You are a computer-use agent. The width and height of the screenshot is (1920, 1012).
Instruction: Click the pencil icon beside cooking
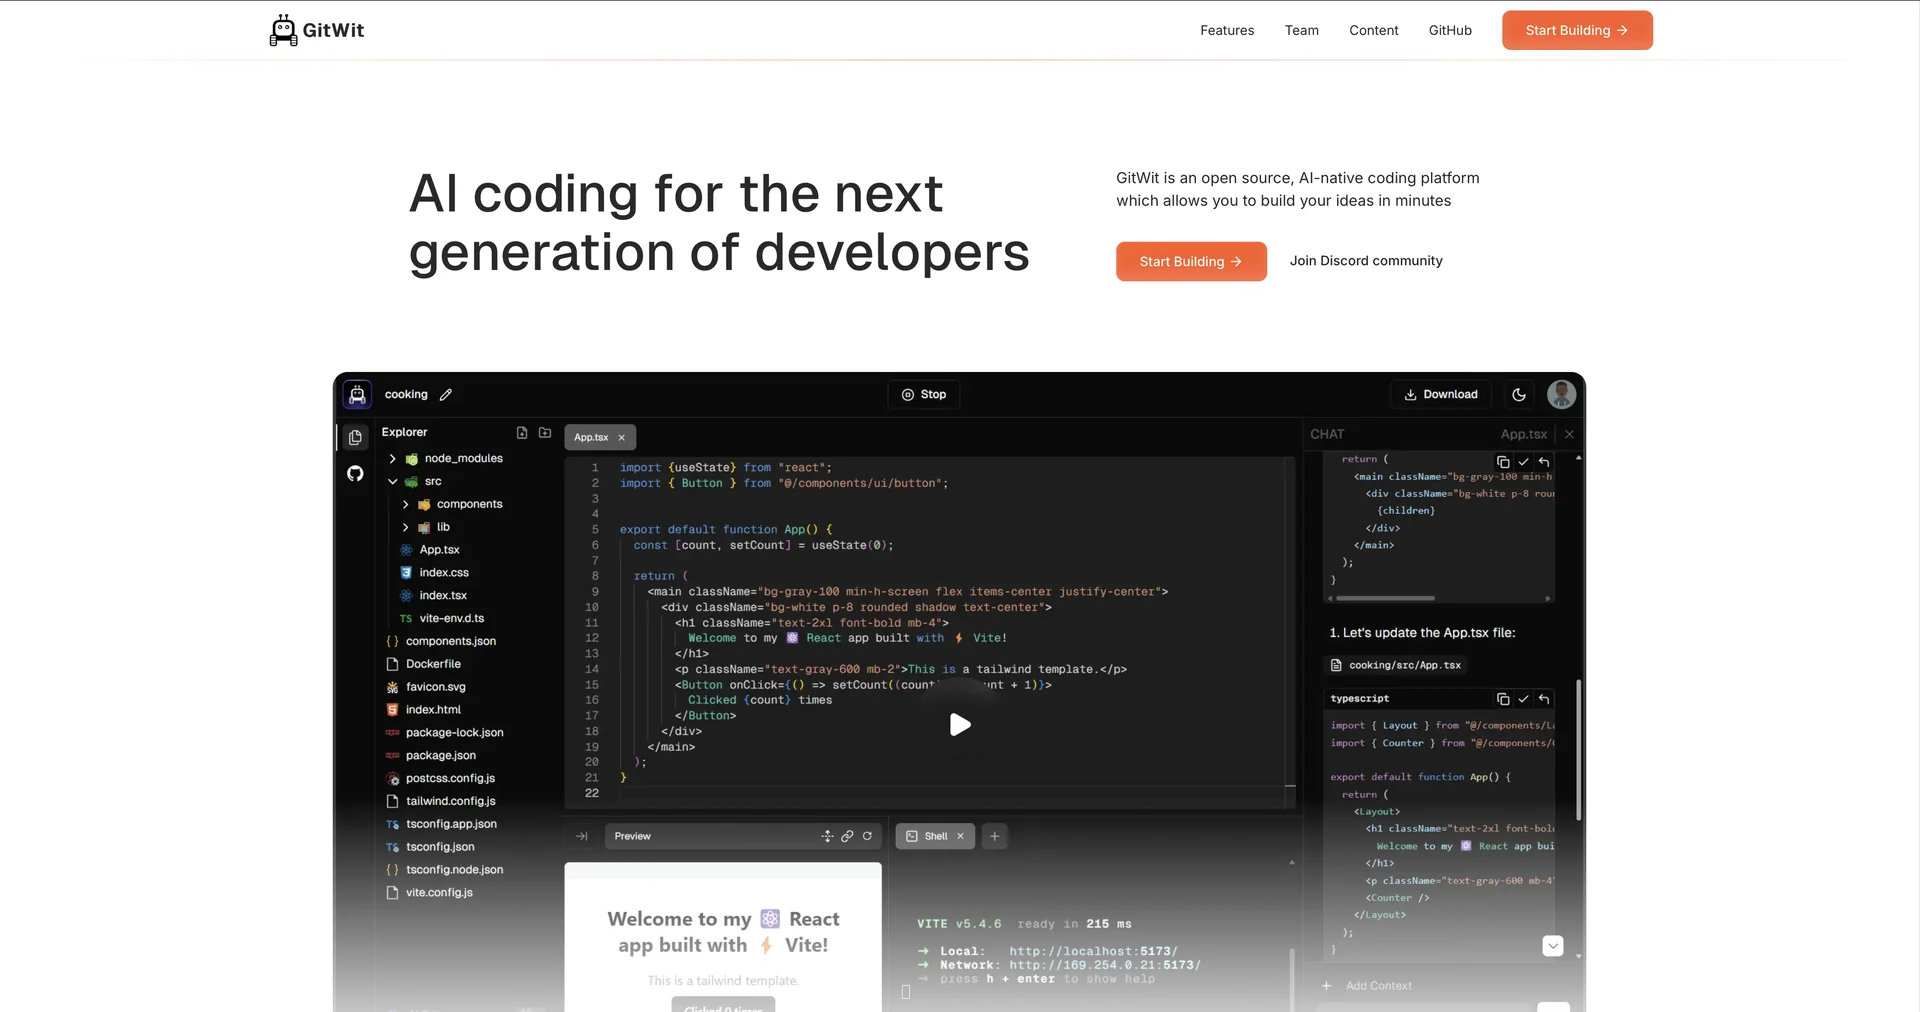coord(446,395)
